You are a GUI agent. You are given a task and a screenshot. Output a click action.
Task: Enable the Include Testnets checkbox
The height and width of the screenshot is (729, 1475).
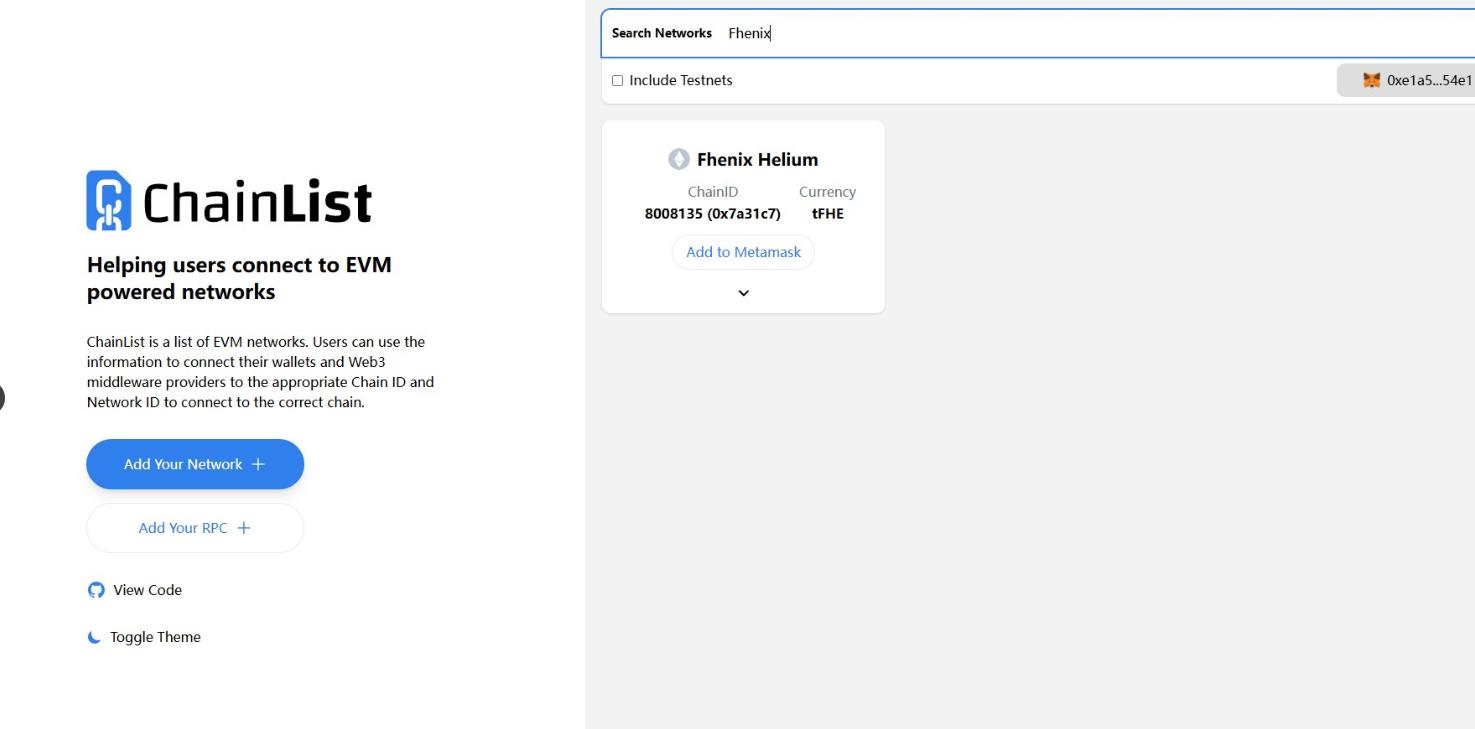click(617, 80)
